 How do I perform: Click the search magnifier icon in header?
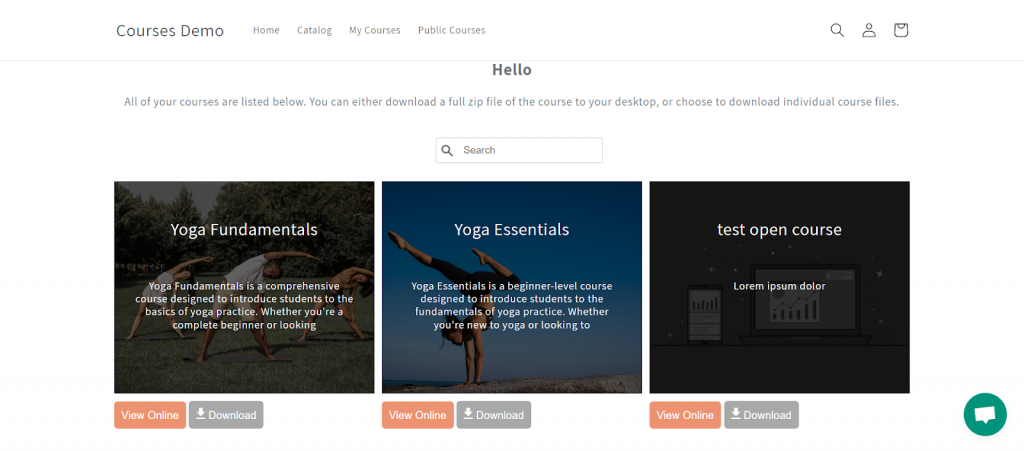[x=837, y=30]
